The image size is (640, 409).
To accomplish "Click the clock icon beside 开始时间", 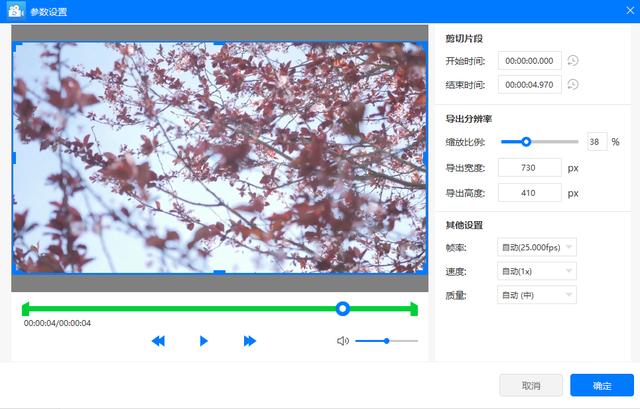I will [x=573, y=61].
